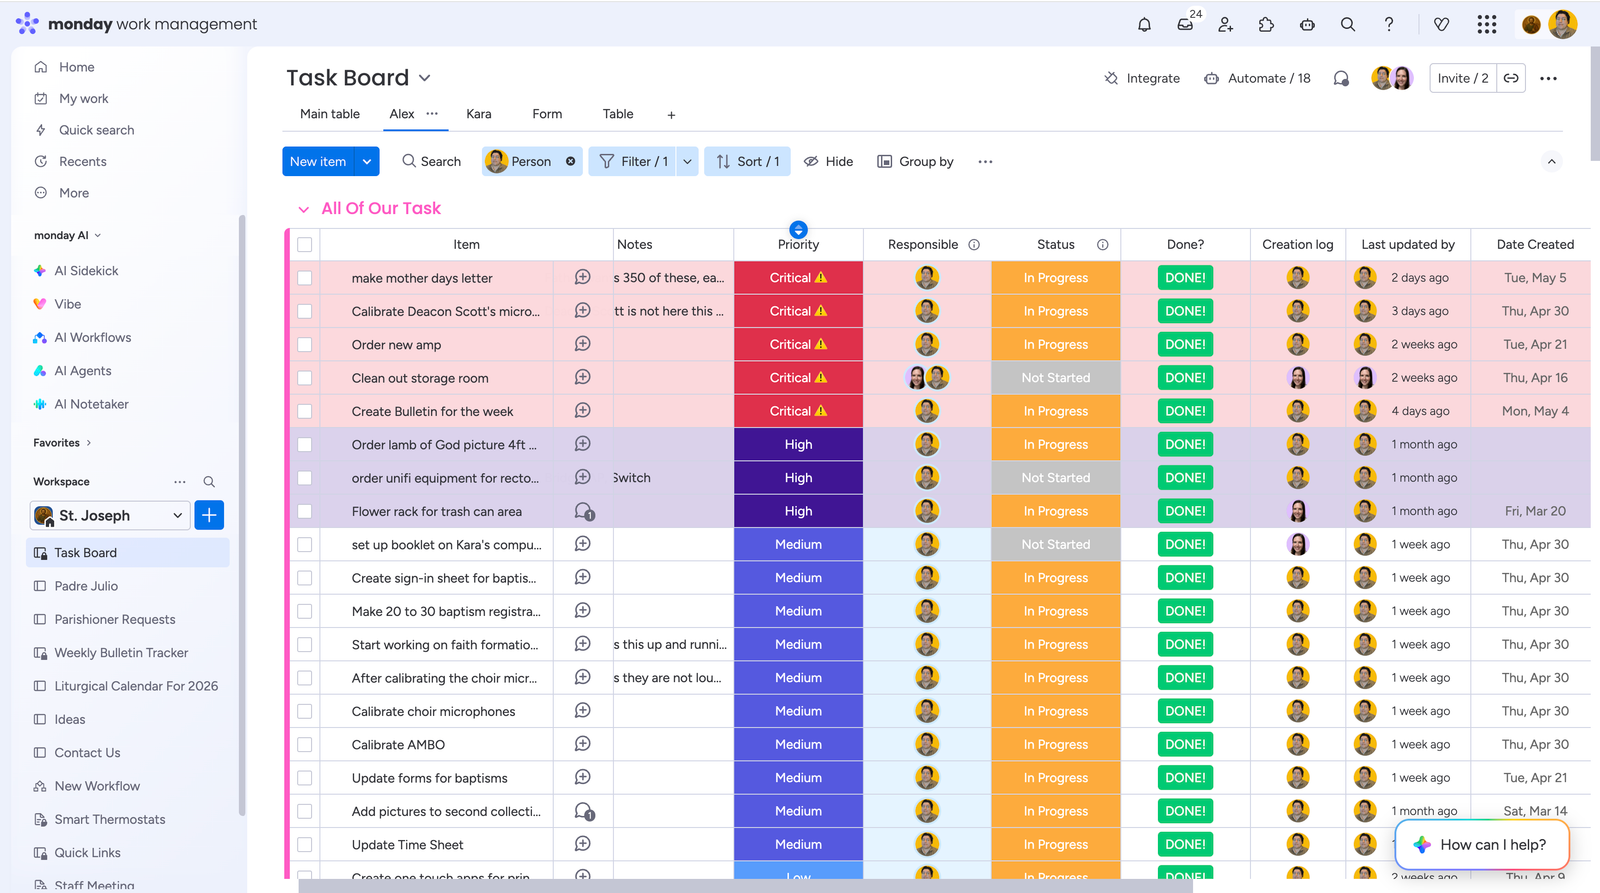
Task: Open updates for Add pictures to second collection
Action: pos(585,811)
